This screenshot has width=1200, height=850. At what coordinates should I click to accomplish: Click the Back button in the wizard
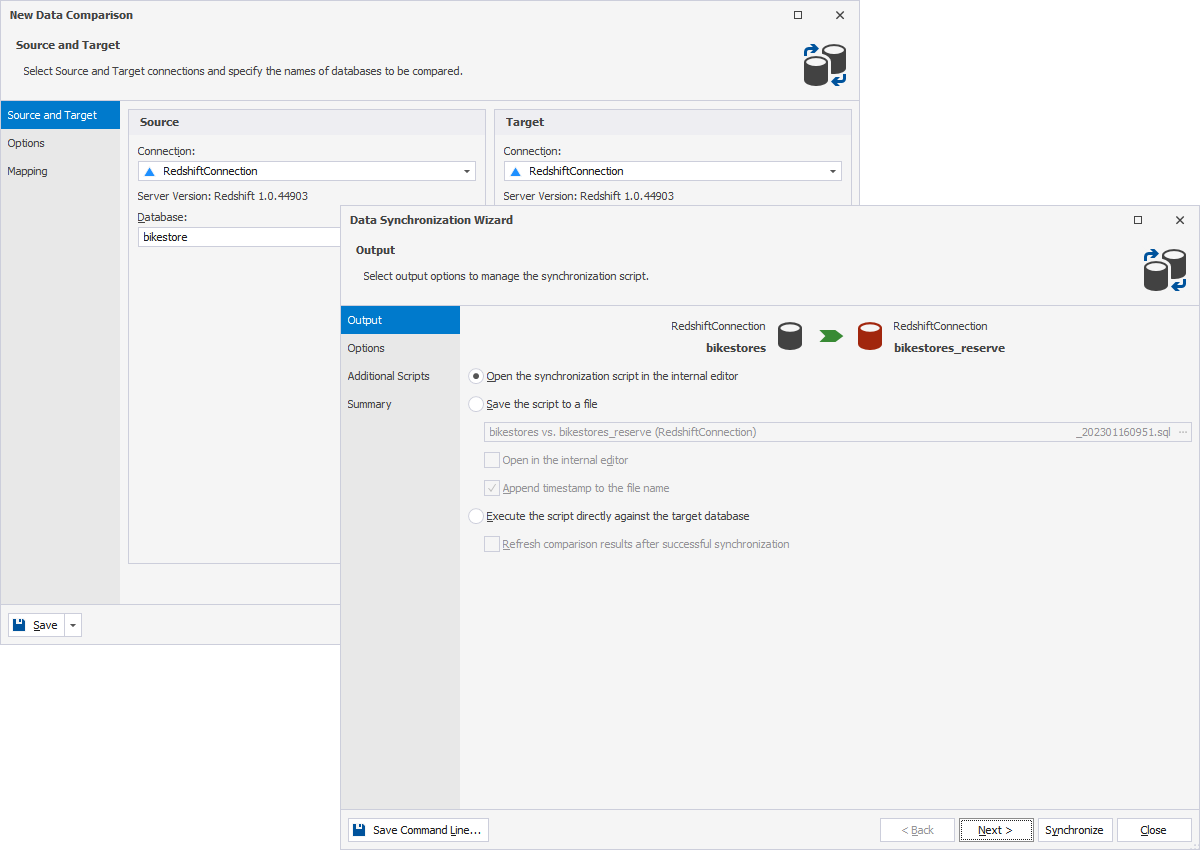click(917, 830)
